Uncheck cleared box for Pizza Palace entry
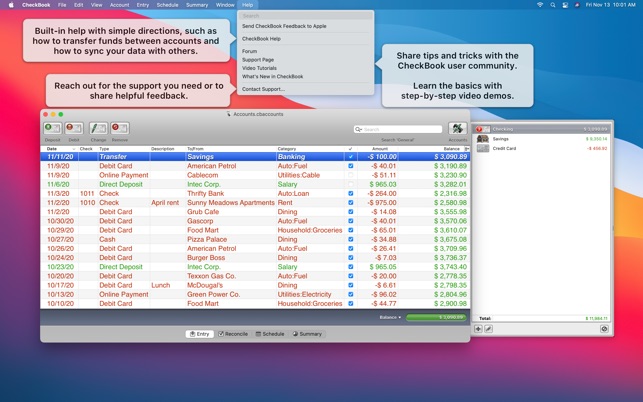 (x=351, y=239)
